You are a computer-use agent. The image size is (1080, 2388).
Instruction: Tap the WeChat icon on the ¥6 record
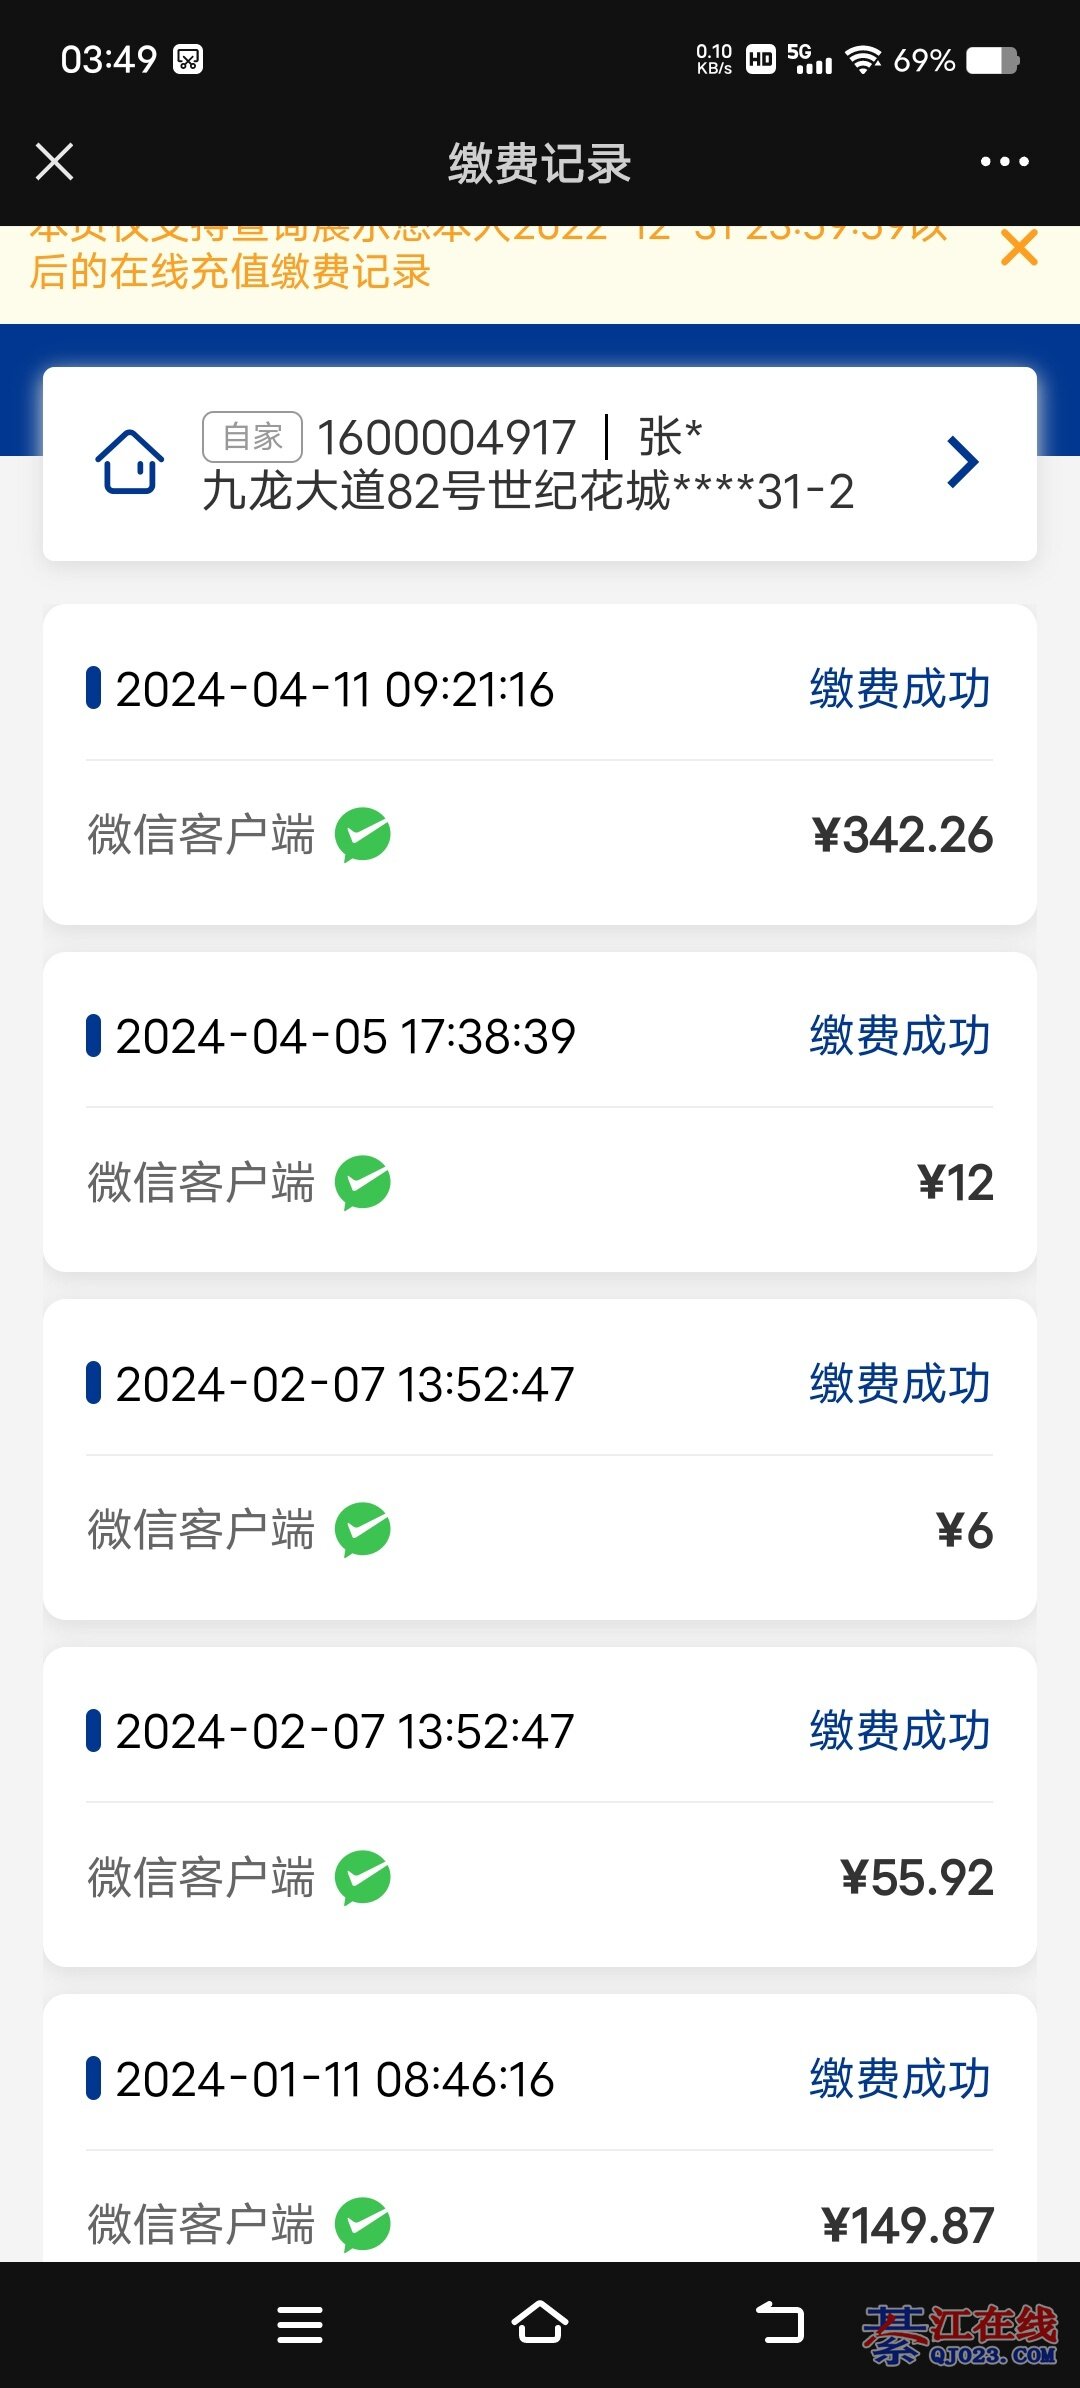pos(362,1530)
